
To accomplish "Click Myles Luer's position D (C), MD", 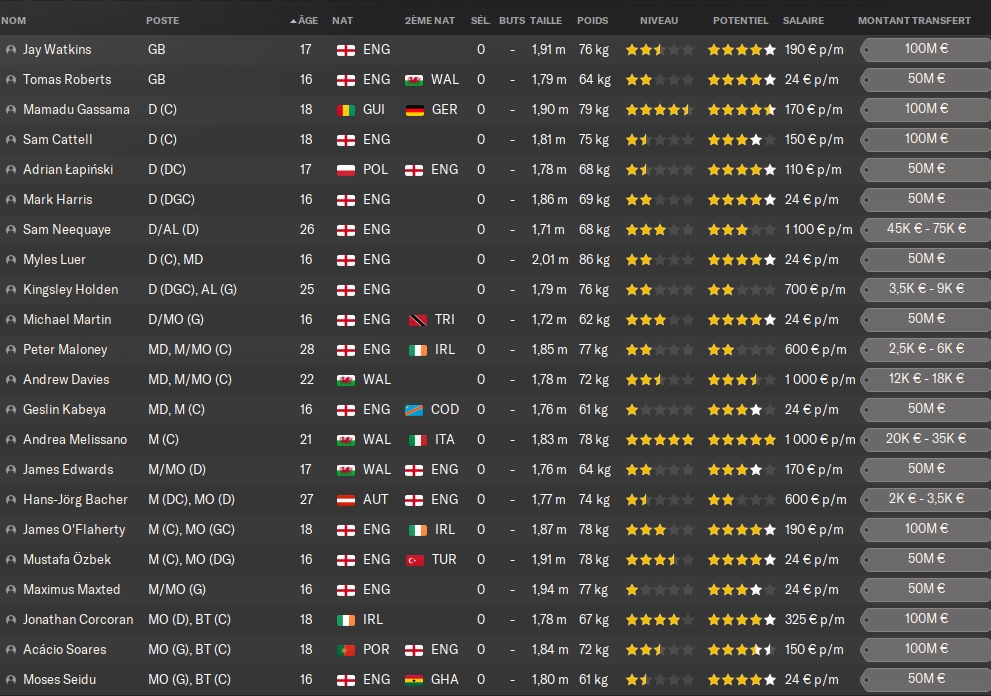I will point(175,259).
